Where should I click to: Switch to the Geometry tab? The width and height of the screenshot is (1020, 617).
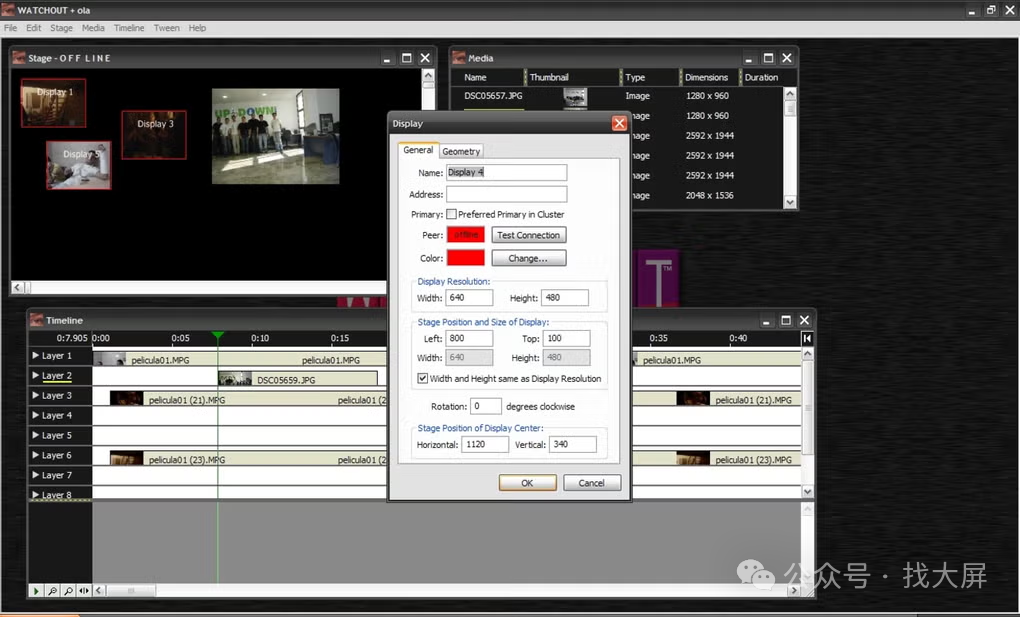click(x=461, y=151)
